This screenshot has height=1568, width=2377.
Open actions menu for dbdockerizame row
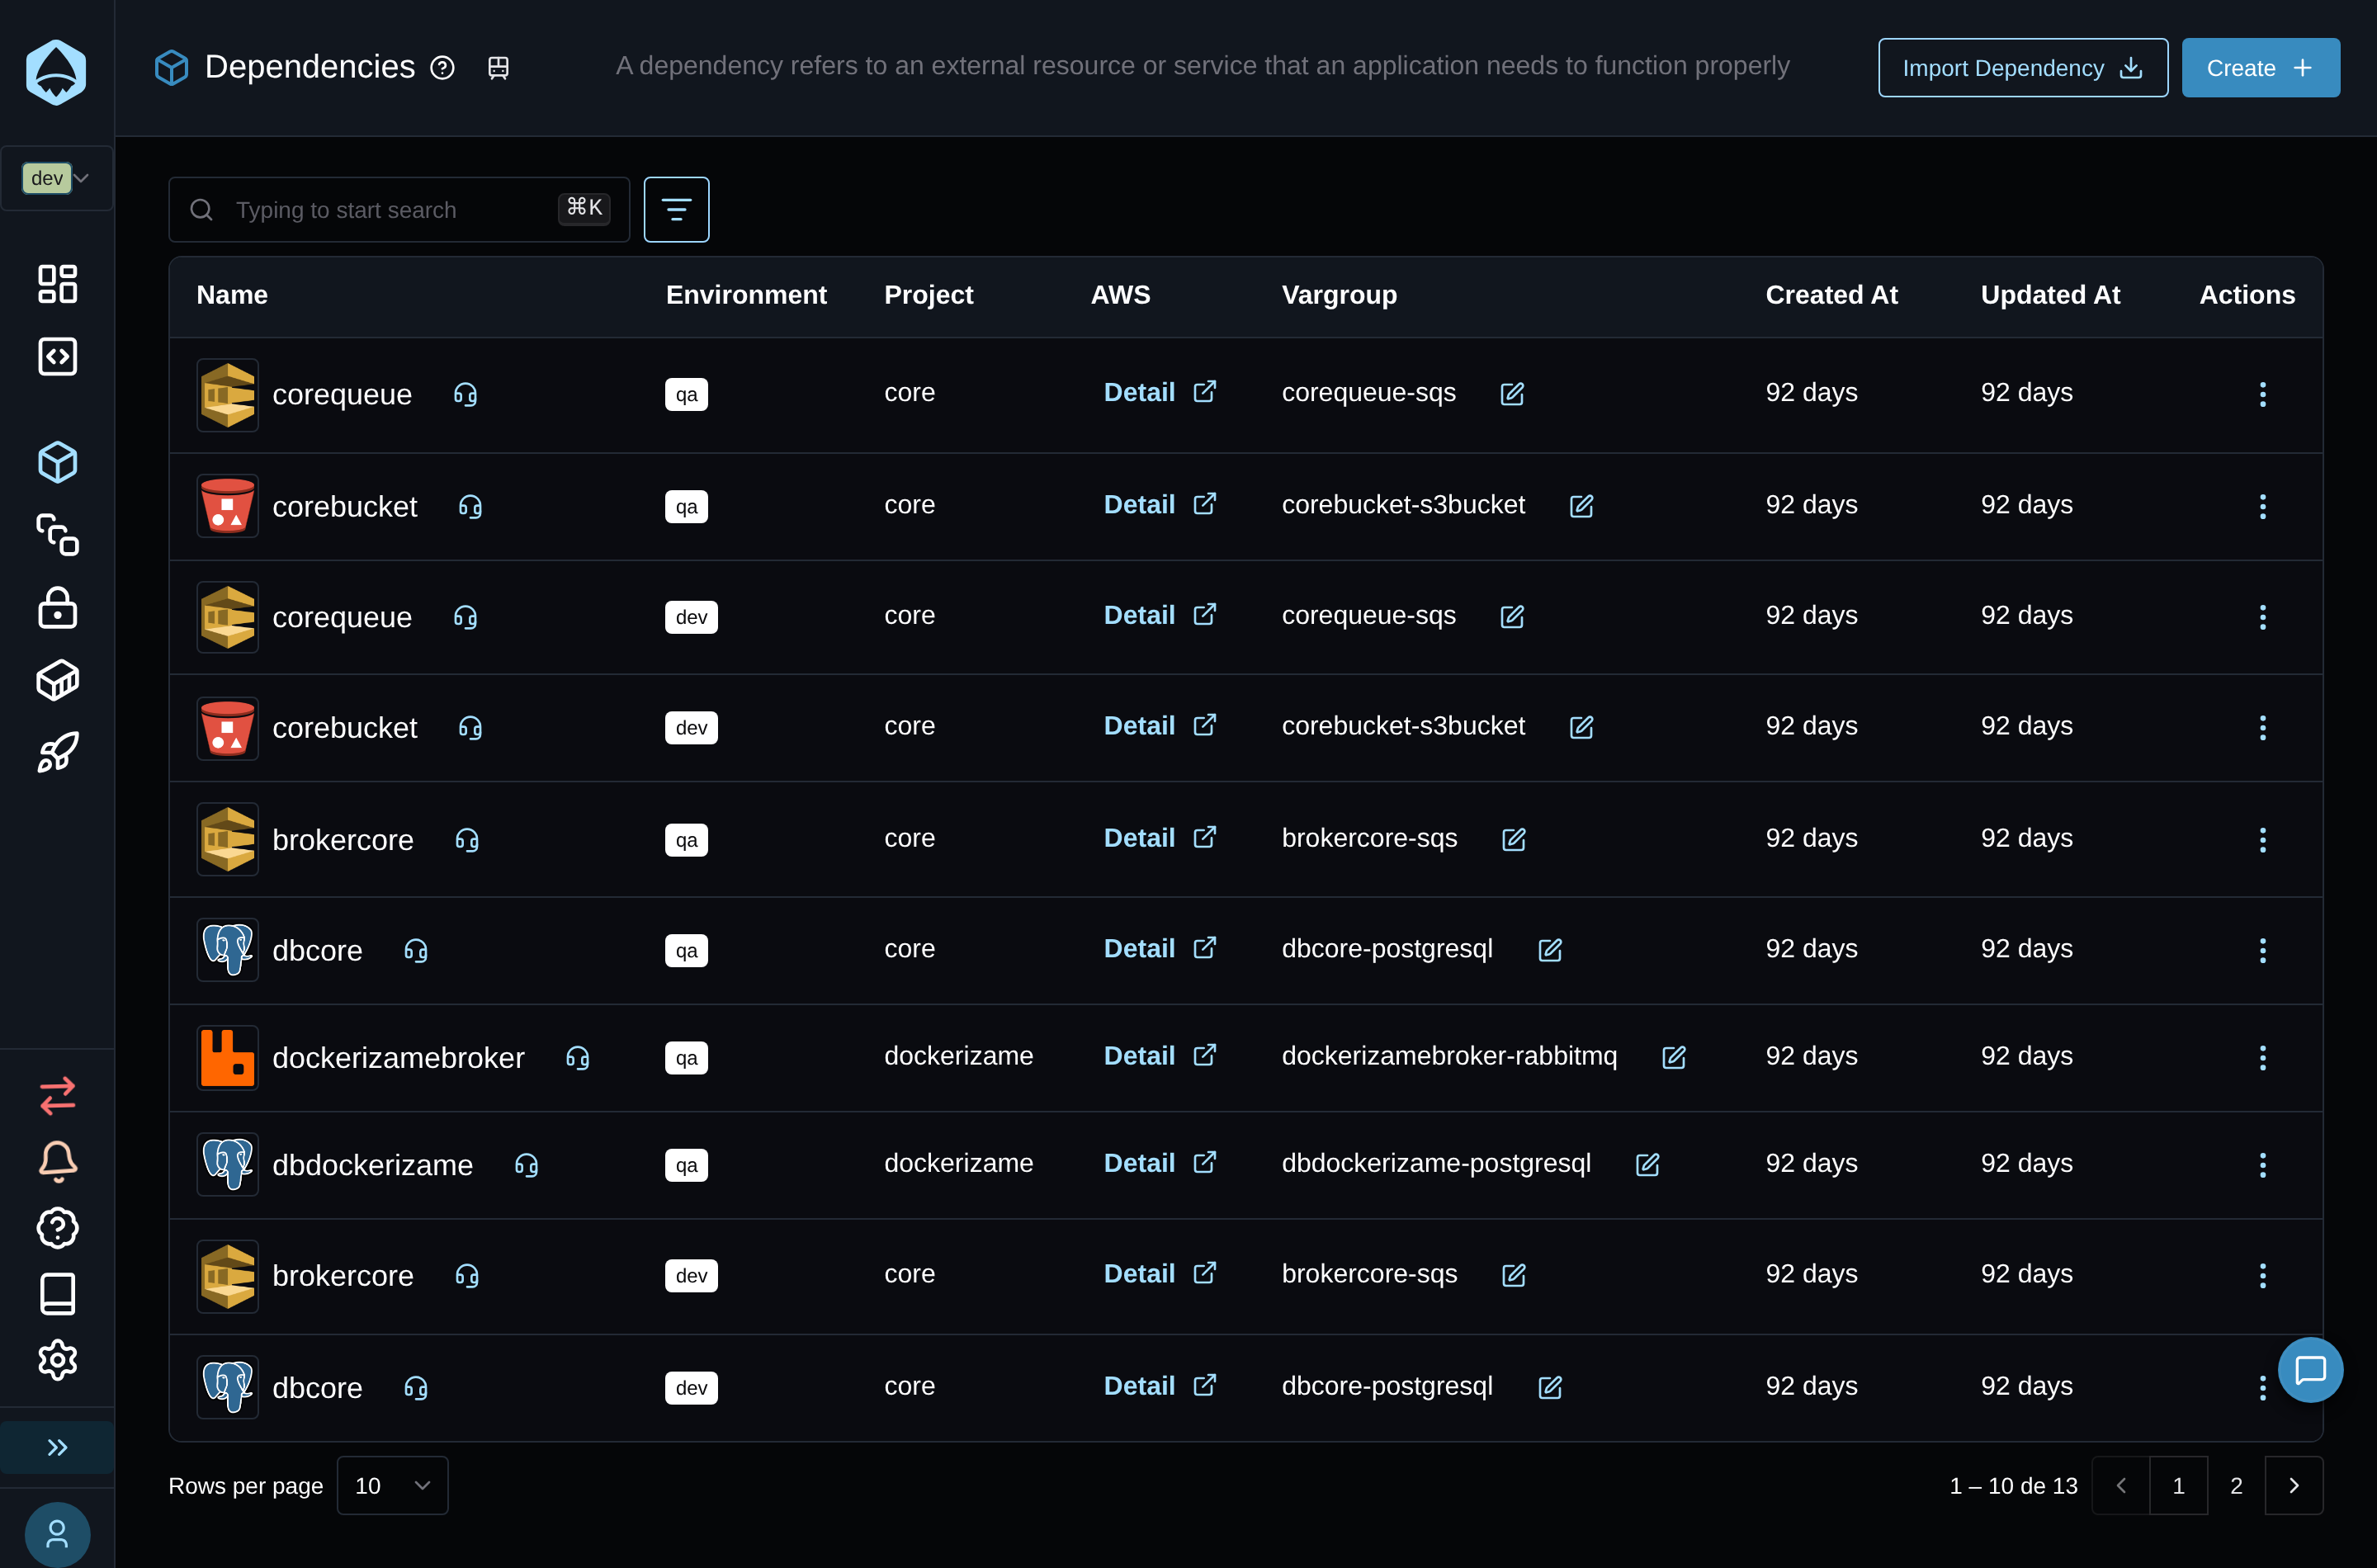[2262, 1165]
